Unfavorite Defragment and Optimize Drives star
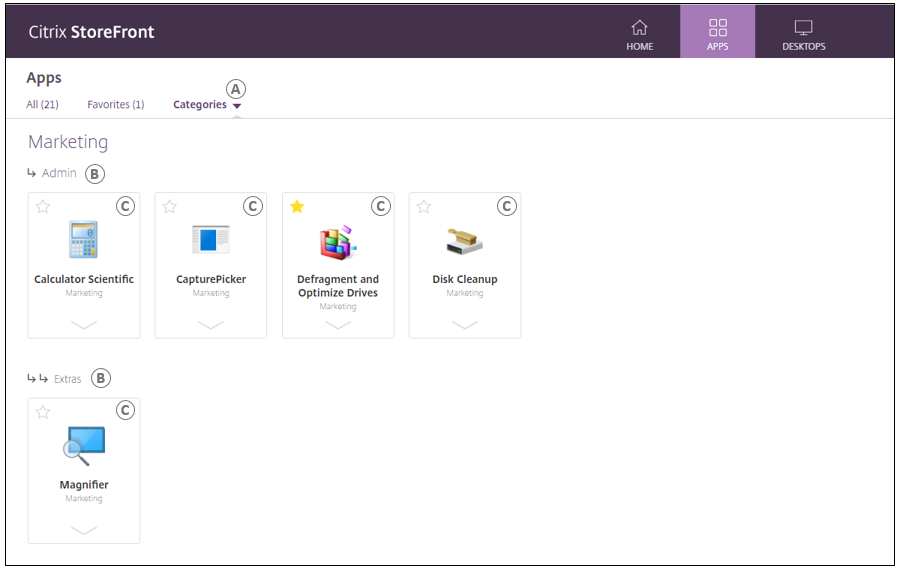 click(297, 207)
